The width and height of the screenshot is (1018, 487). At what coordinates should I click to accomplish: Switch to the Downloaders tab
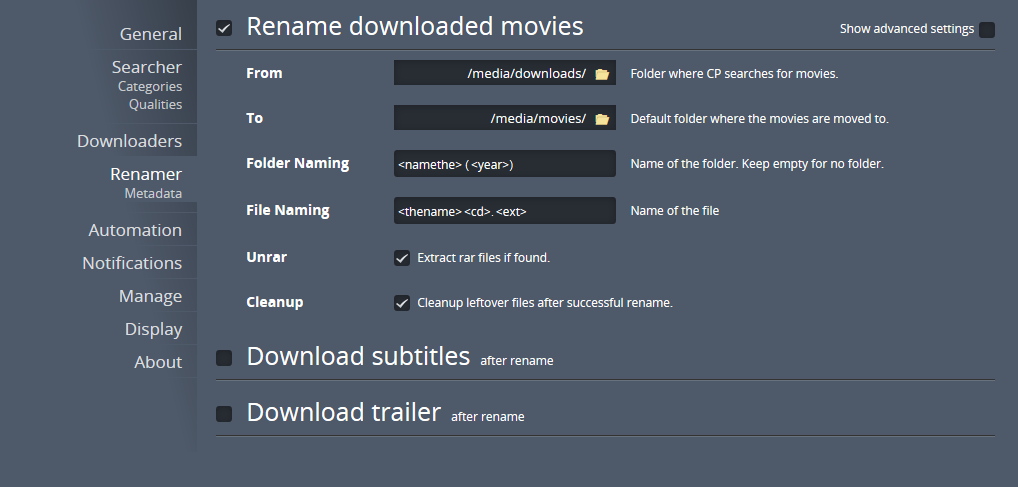pyautogui.click(x=130, y=141)
